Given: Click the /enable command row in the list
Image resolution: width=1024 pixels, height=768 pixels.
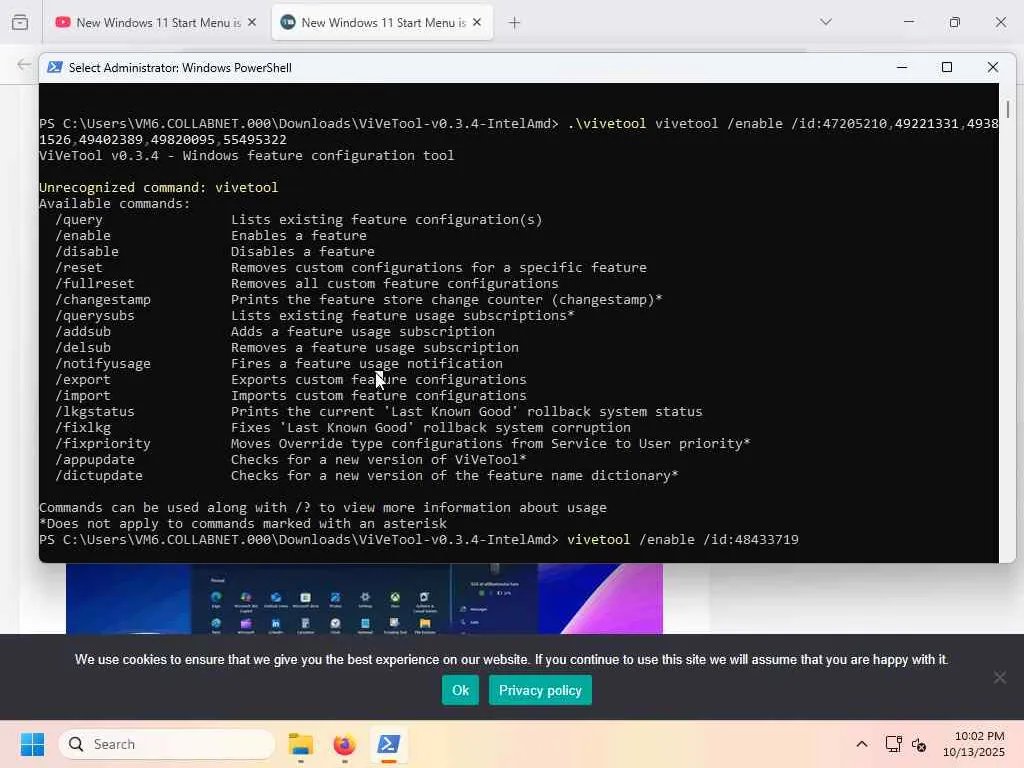Looking at the screenshot, I should coord(211,235).
